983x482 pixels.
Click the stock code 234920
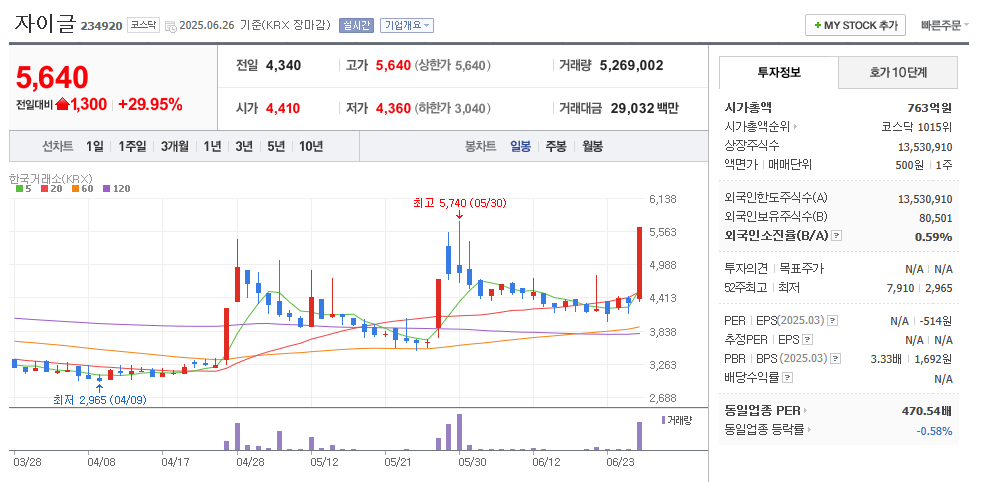click(102, 26)
